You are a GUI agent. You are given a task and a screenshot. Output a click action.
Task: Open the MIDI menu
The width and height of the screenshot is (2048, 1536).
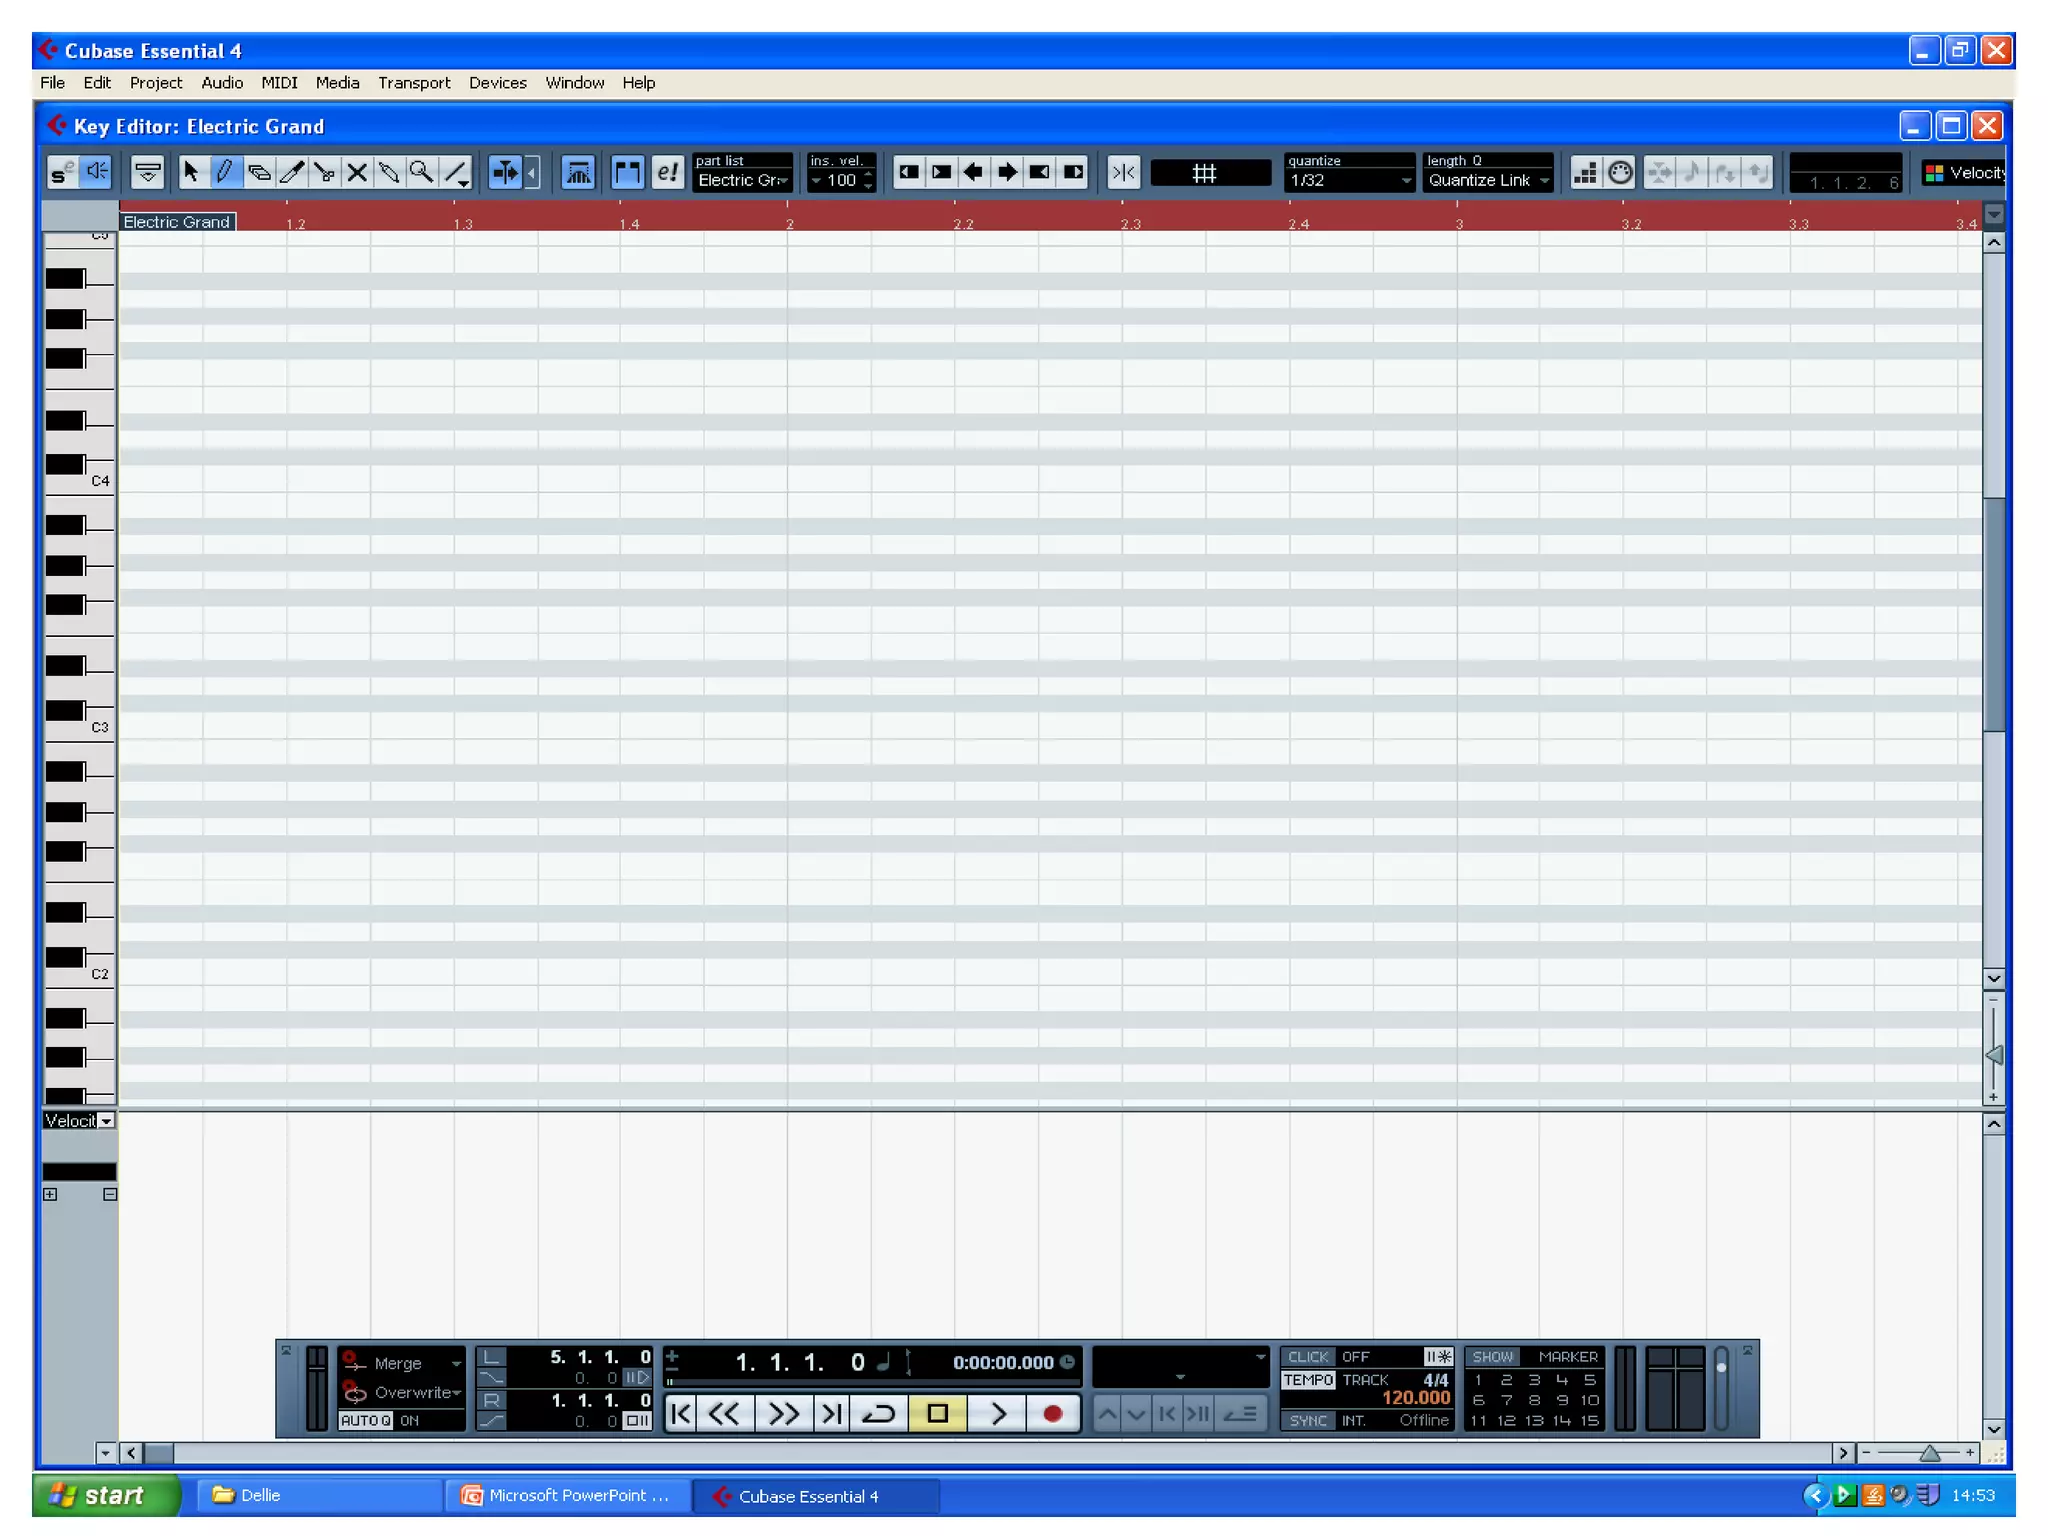pos(279,83)
